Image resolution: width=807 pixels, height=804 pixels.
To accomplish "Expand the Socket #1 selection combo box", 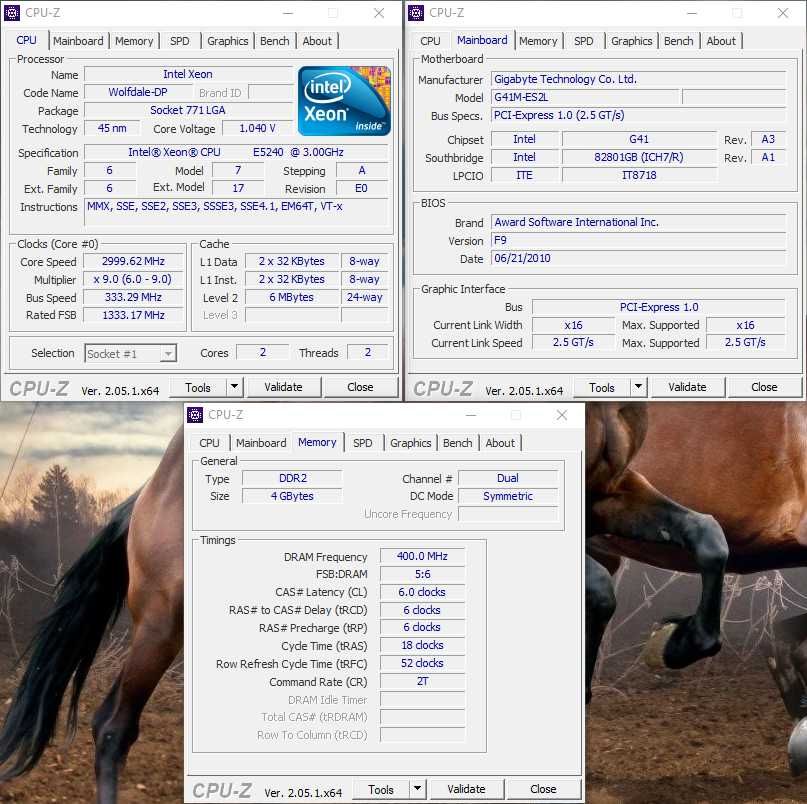I will click(x=168, y=354).
